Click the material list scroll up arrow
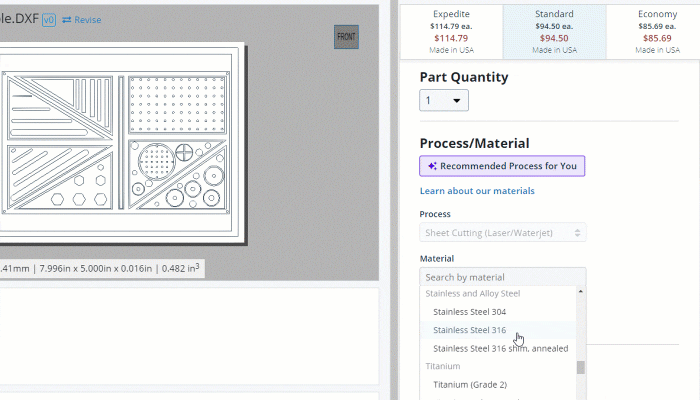Screen dimensions: 700x400 pos(581,292)
